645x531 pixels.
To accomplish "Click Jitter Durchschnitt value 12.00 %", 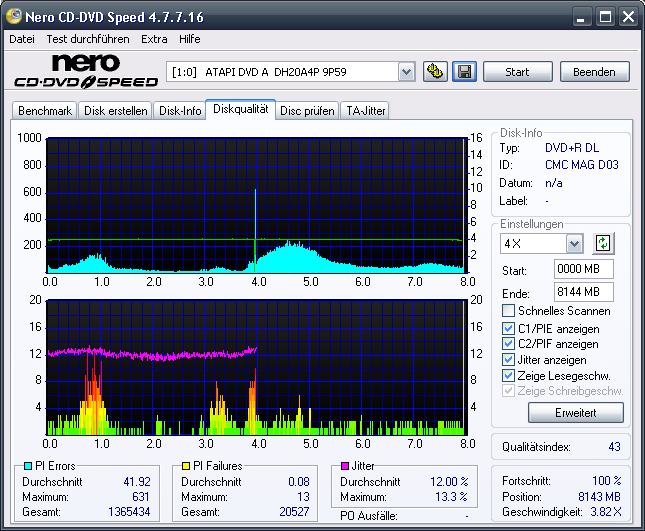I will click(x=449, y=482).
